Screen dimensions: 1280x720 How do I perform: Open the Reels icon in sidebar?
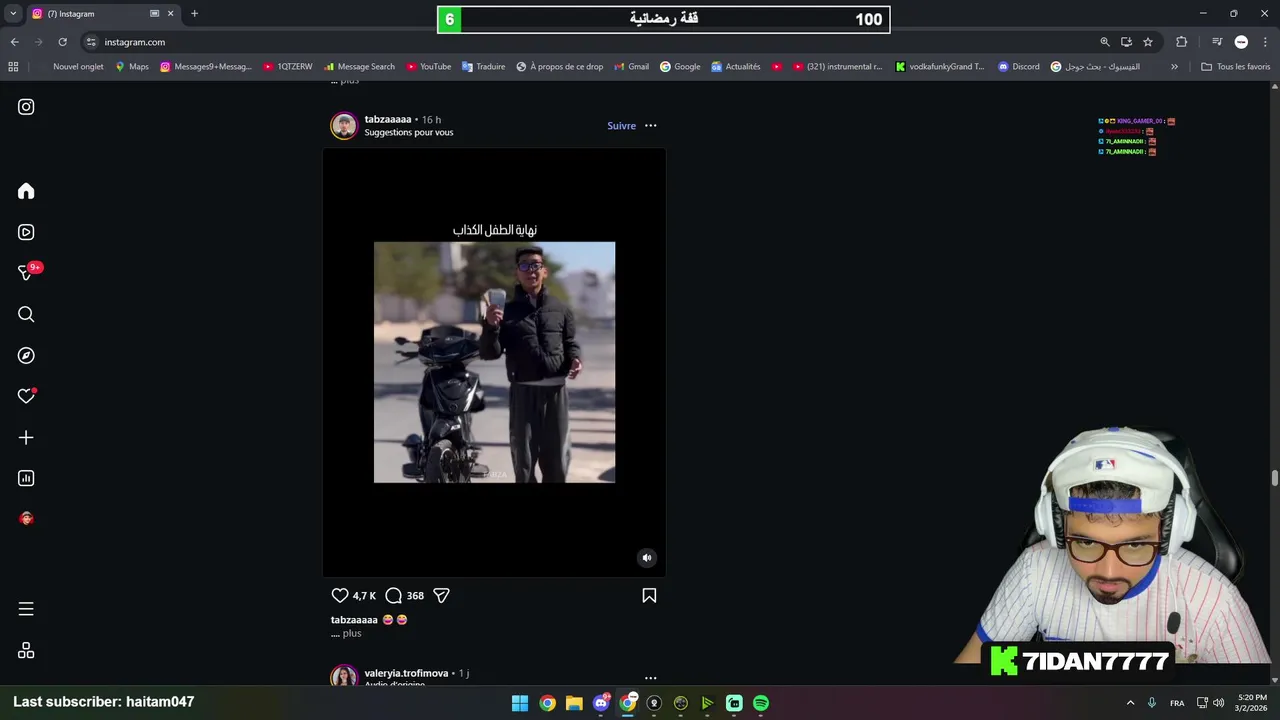[26, 232]
